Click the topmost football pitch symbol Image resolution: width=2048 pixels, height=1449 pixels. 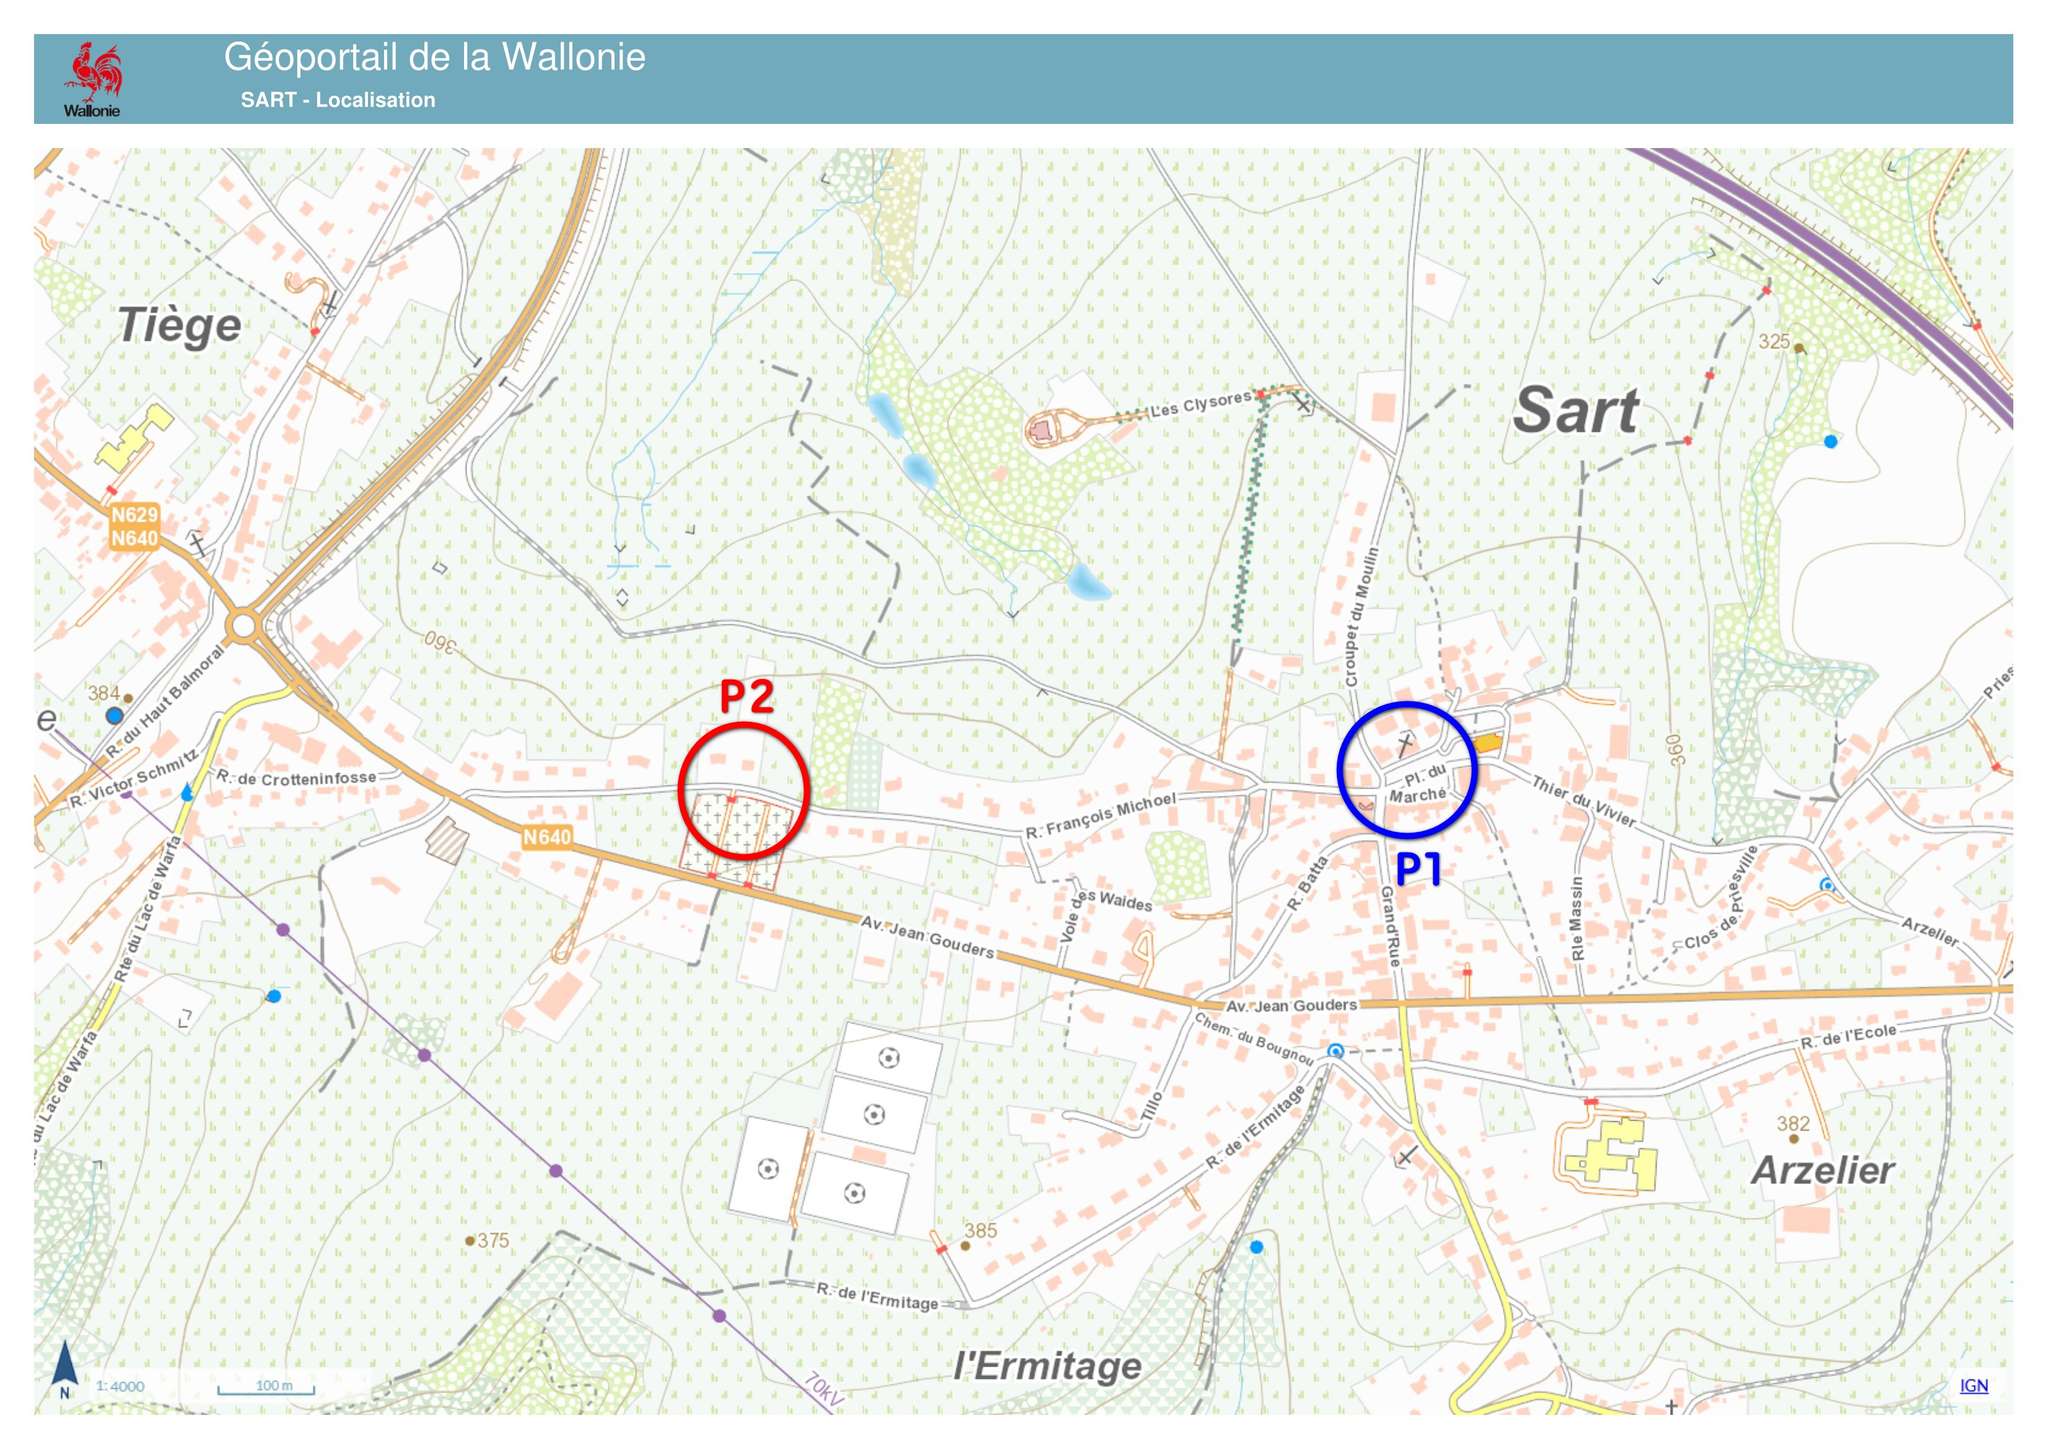[888, 1057]
